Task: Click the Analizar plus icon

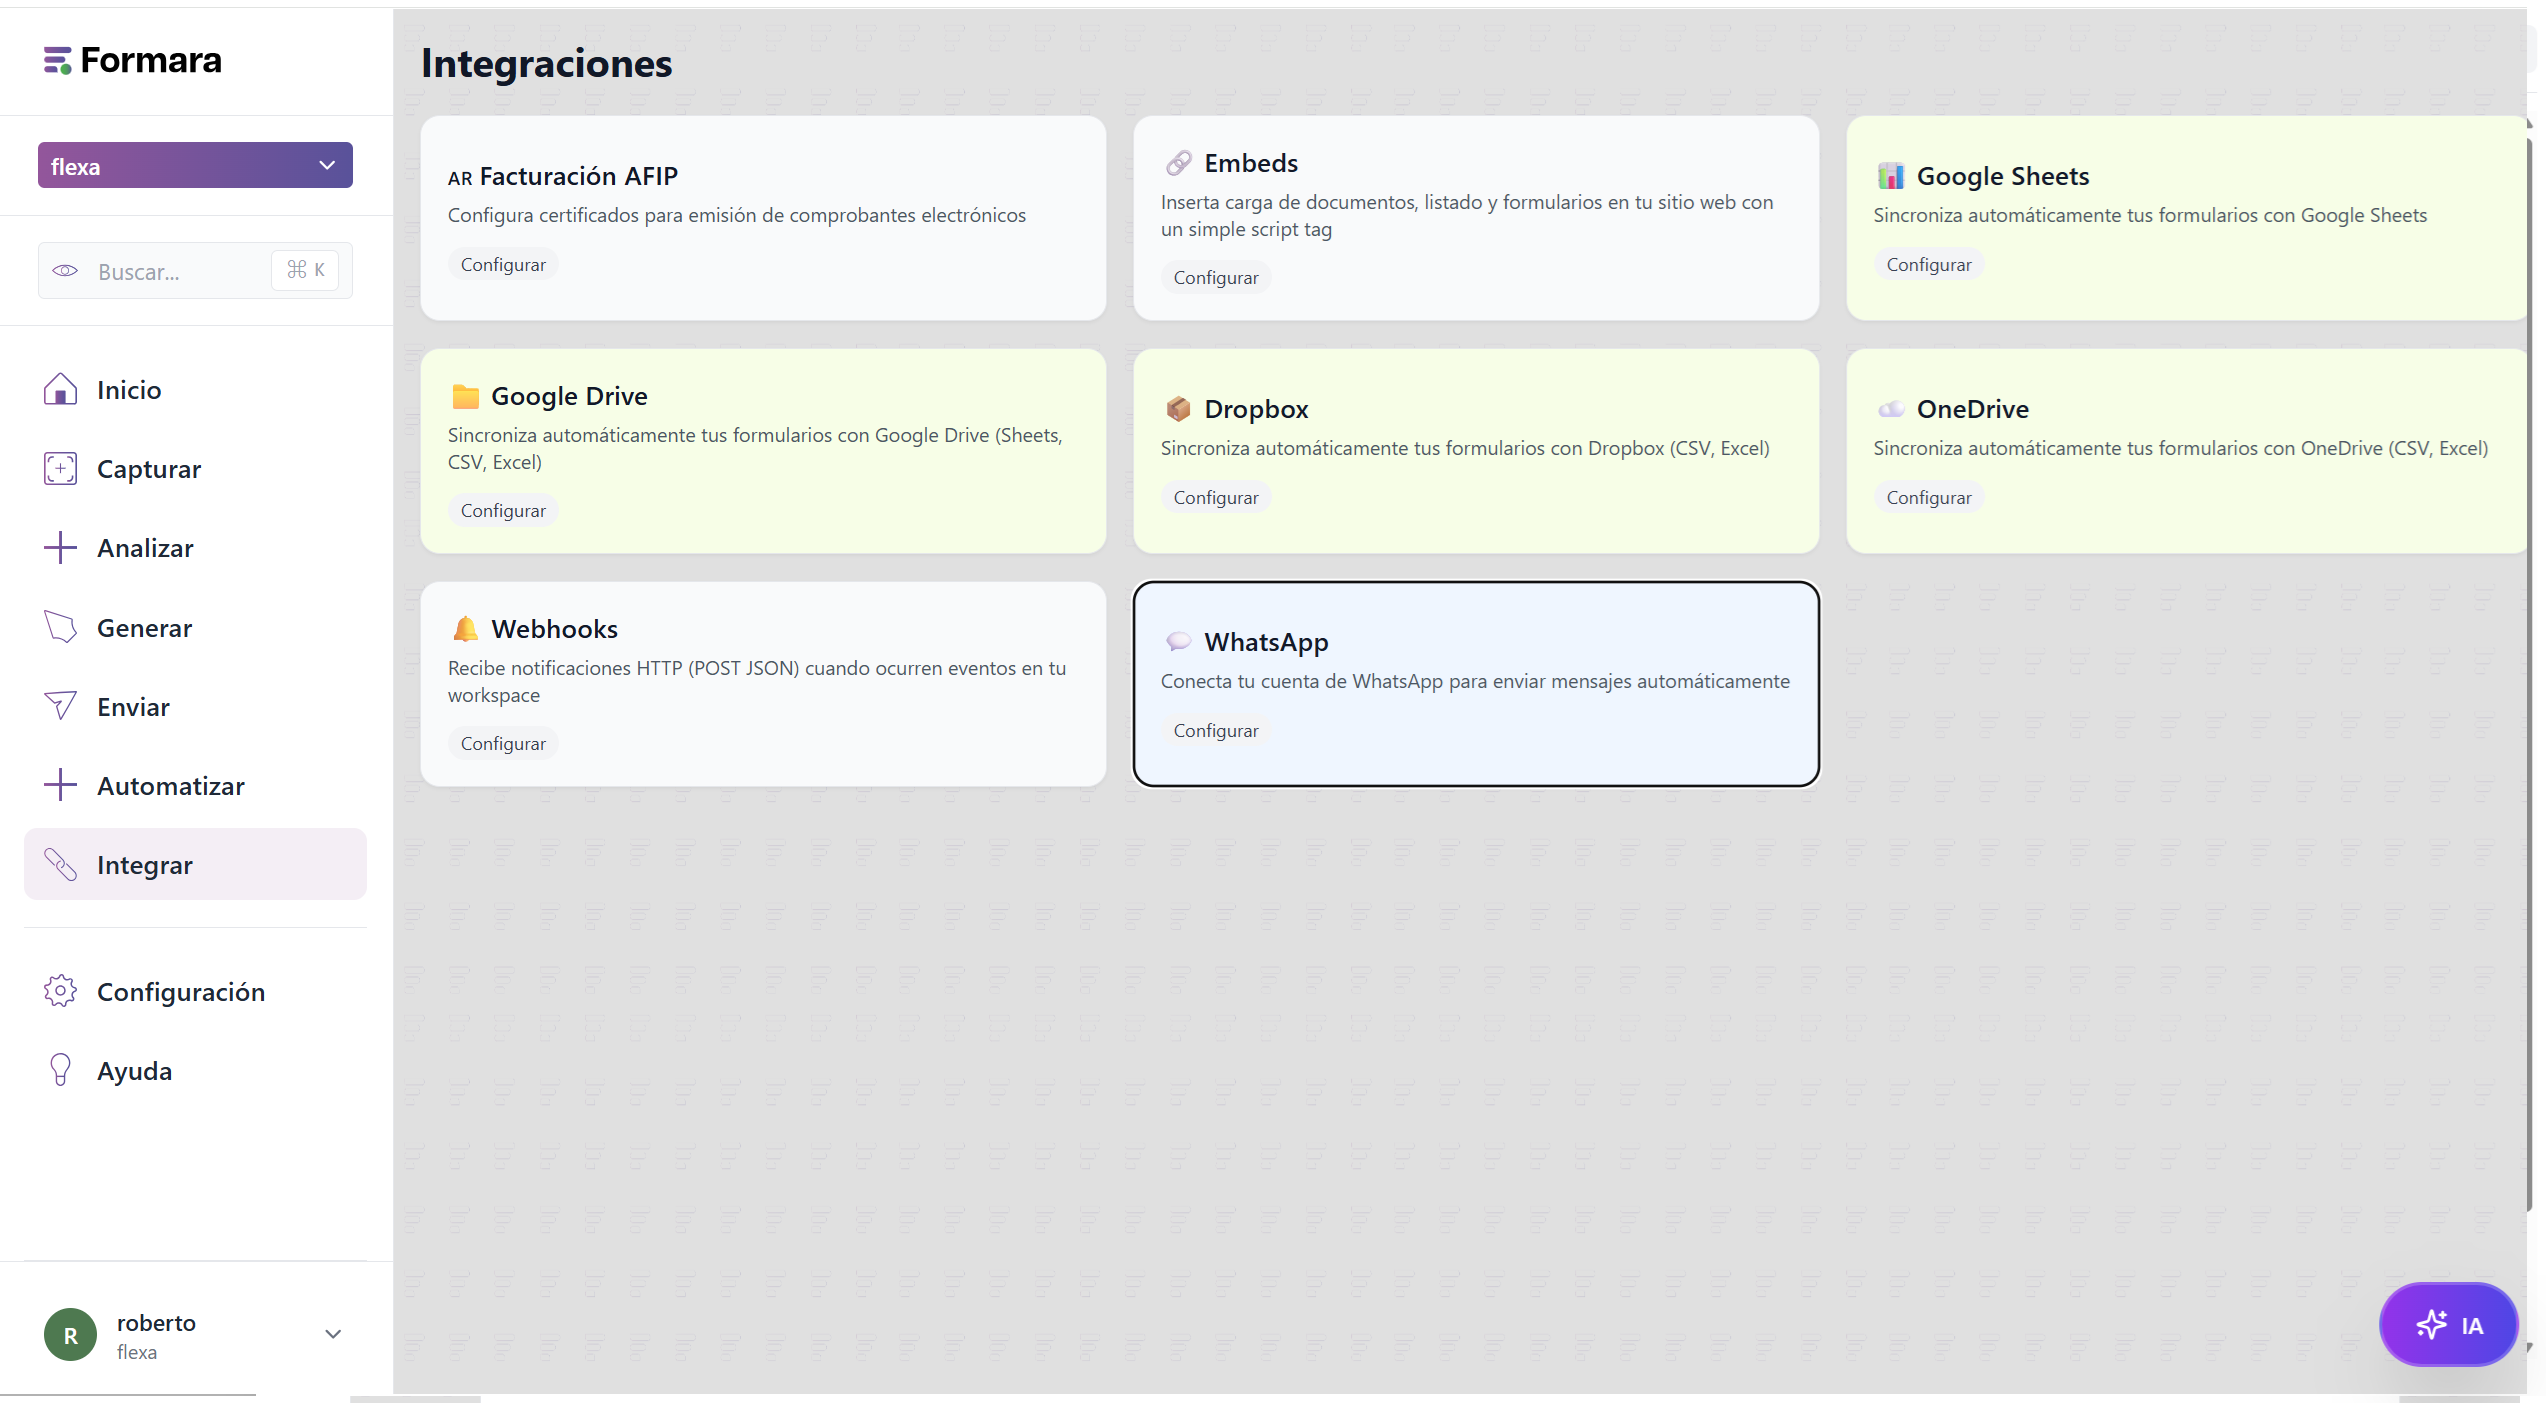Action: [x=60, y=547]
